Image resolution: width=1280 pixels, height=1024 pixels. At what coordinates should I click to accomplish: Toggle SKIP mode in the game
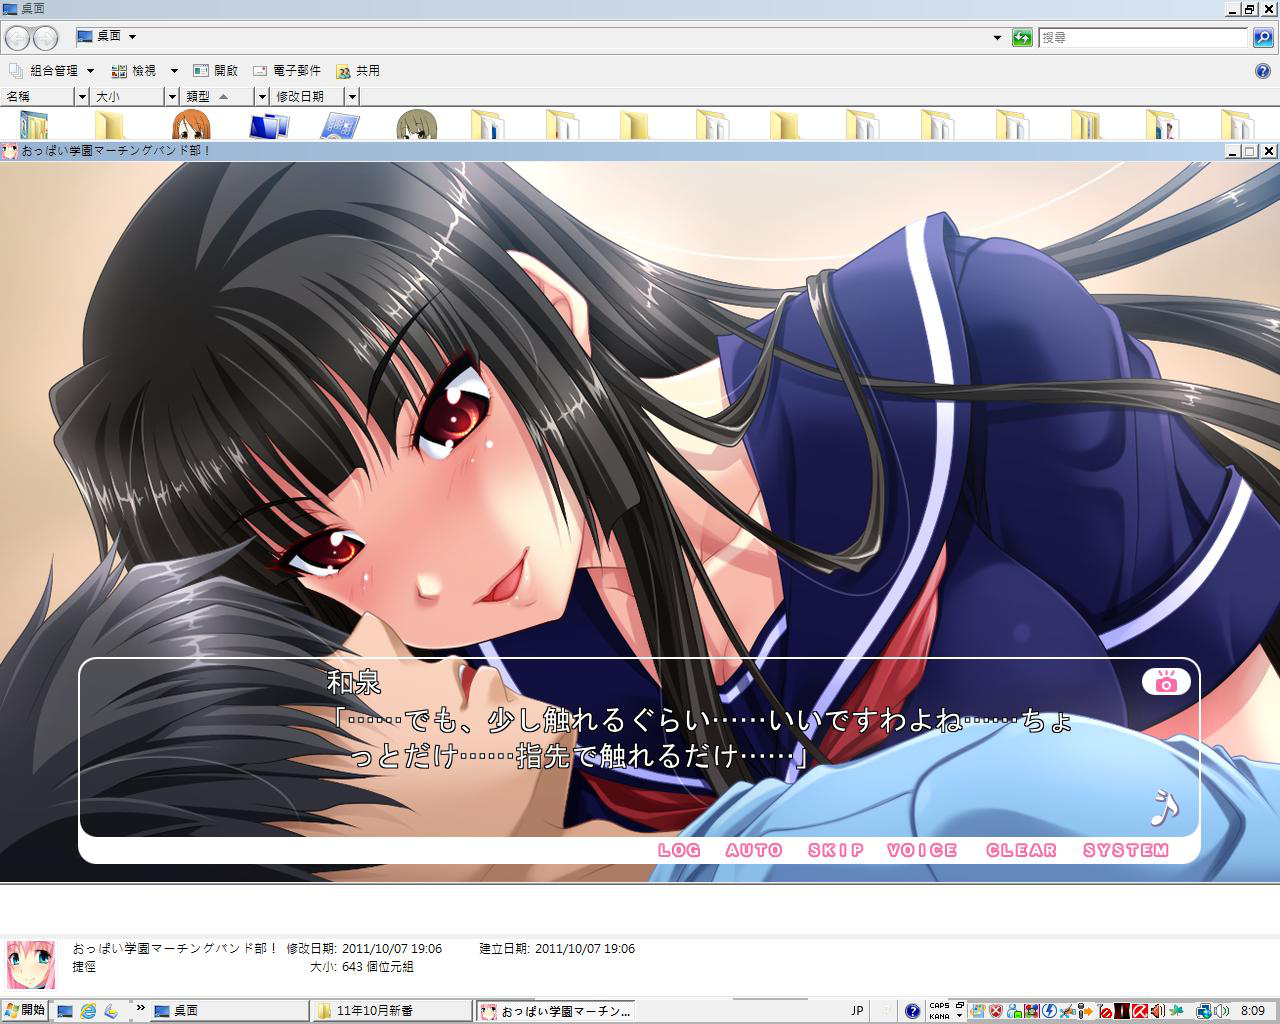836,850
